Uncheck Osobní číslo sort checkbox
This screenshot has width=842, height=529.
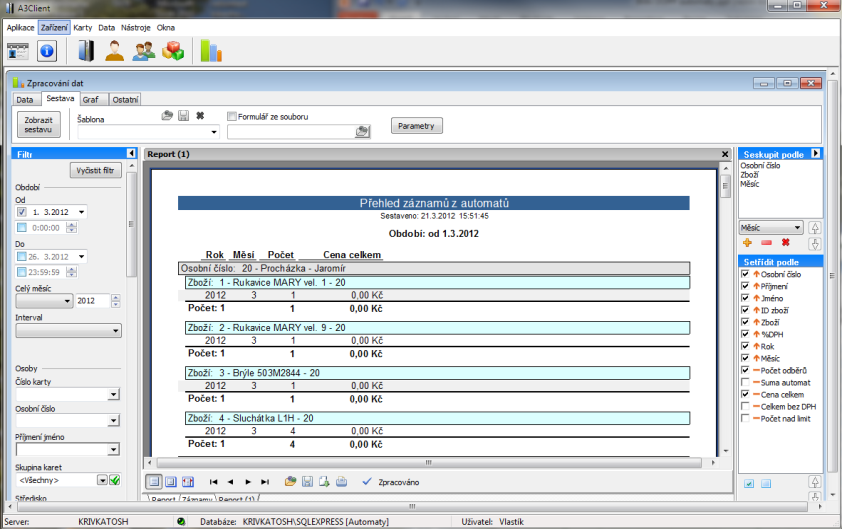[x=745, y=274]
